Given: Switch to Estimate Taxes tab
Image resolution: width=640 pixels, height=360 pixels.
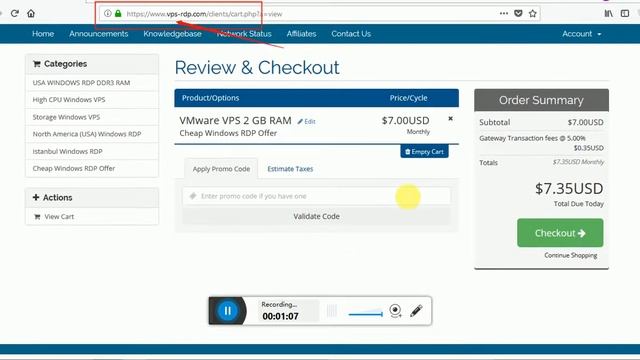Looking at the screenshot, I should pyautogui.click(x=290, y=169).
